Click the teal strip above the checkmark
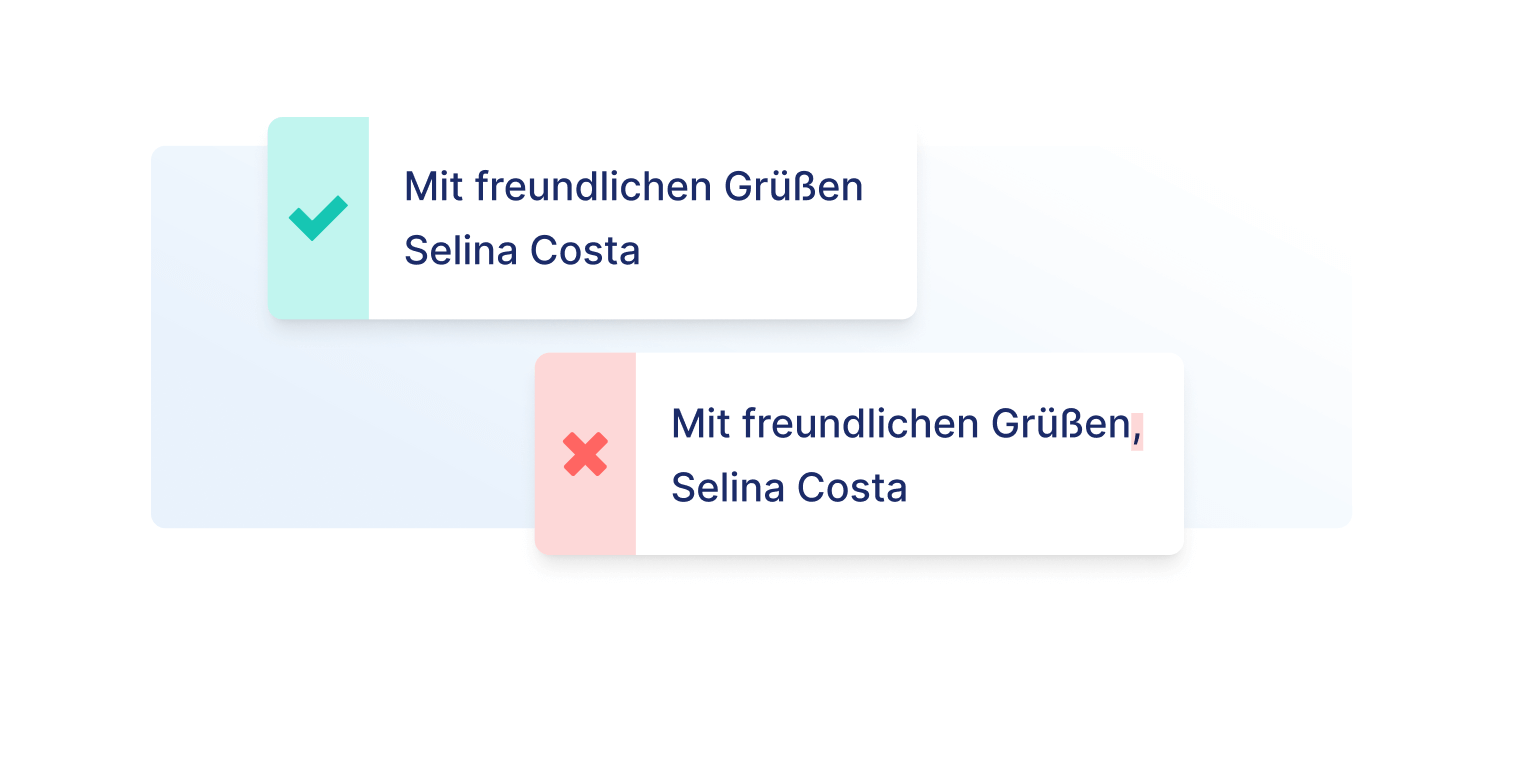 coord(318,150)
